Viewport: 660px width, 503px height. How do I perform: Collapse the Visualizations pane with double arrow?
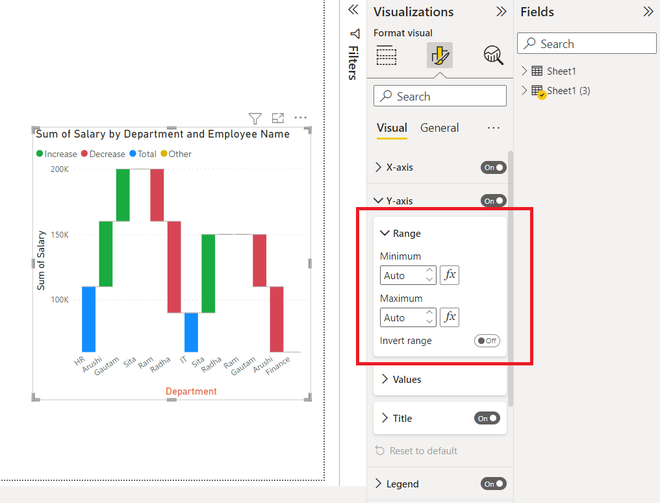pyautogui.click(x=501, y=11)
